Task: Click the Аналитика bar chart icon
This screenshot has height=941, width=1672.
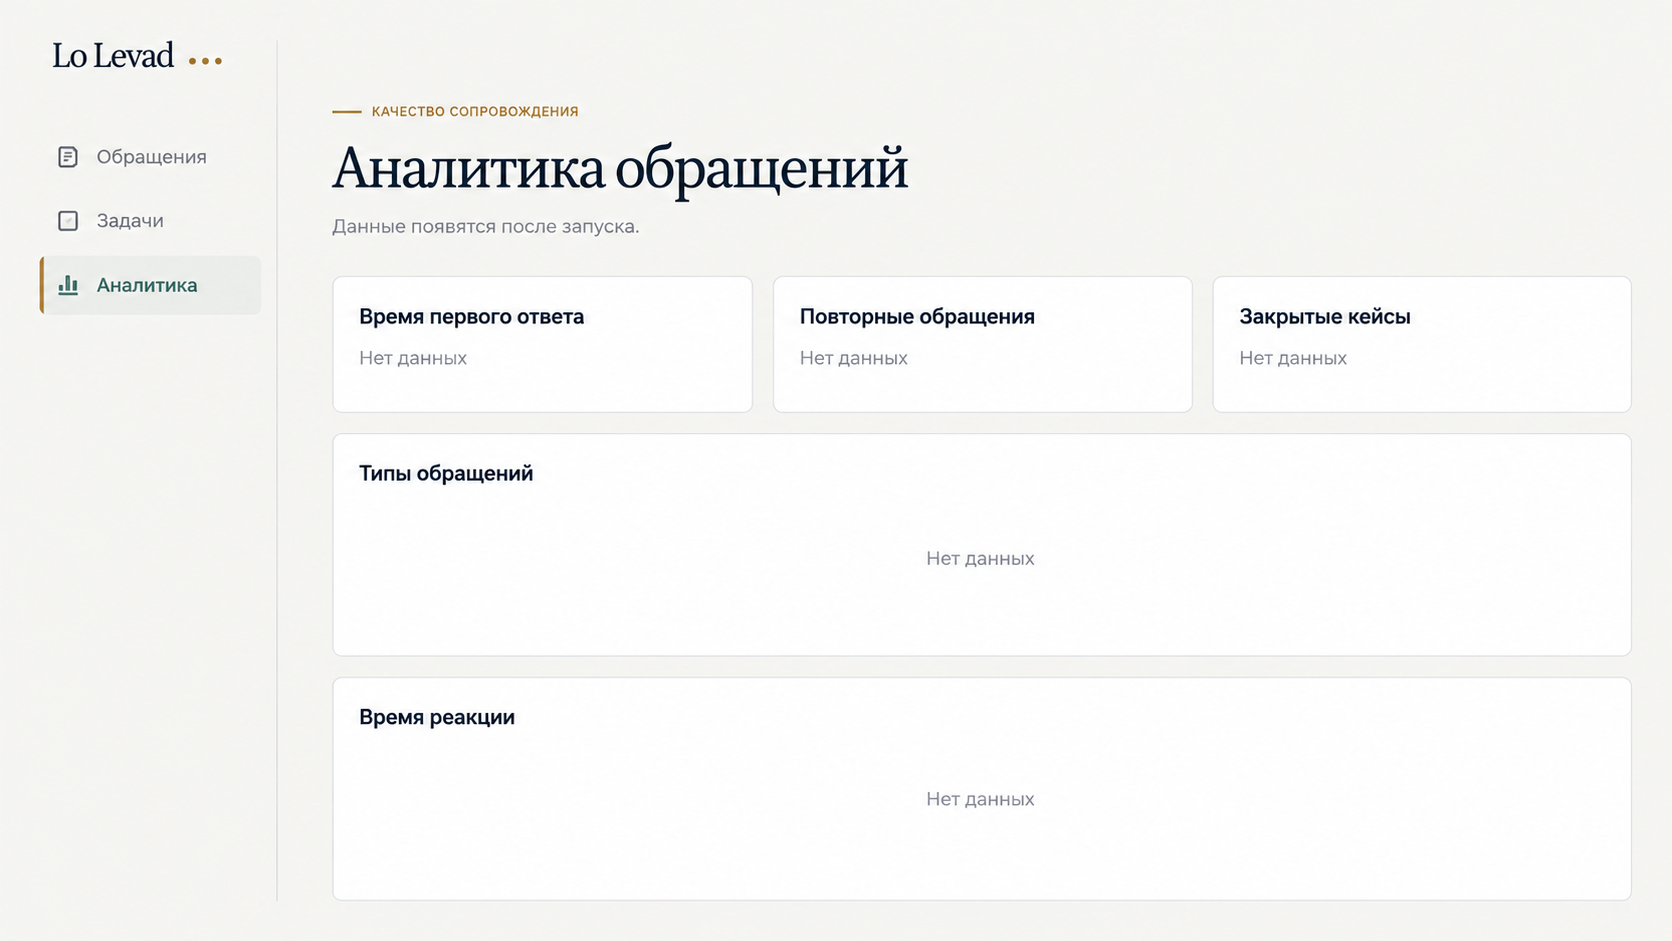Action: point(68,285)
